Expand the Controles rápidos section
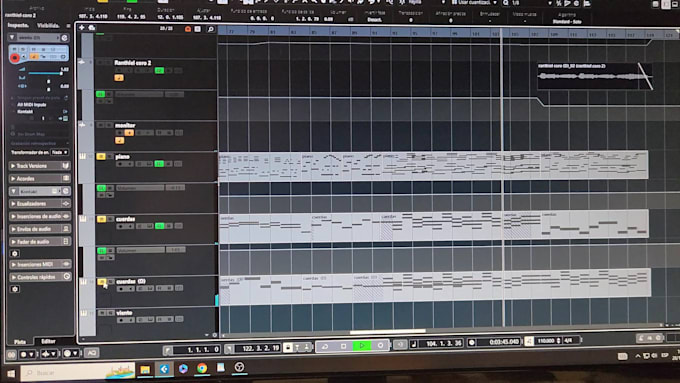 (13, 277)
